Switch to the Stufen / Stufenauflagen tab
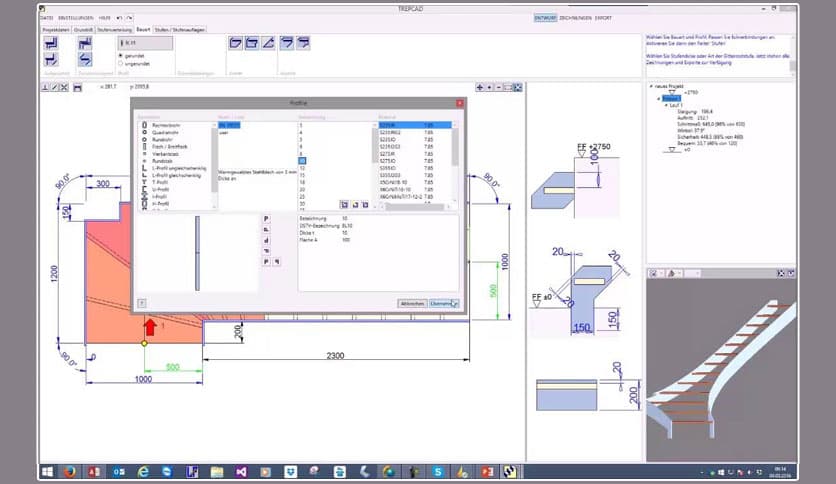The width and height of the screenshot is (836, 484). [180, 30]
